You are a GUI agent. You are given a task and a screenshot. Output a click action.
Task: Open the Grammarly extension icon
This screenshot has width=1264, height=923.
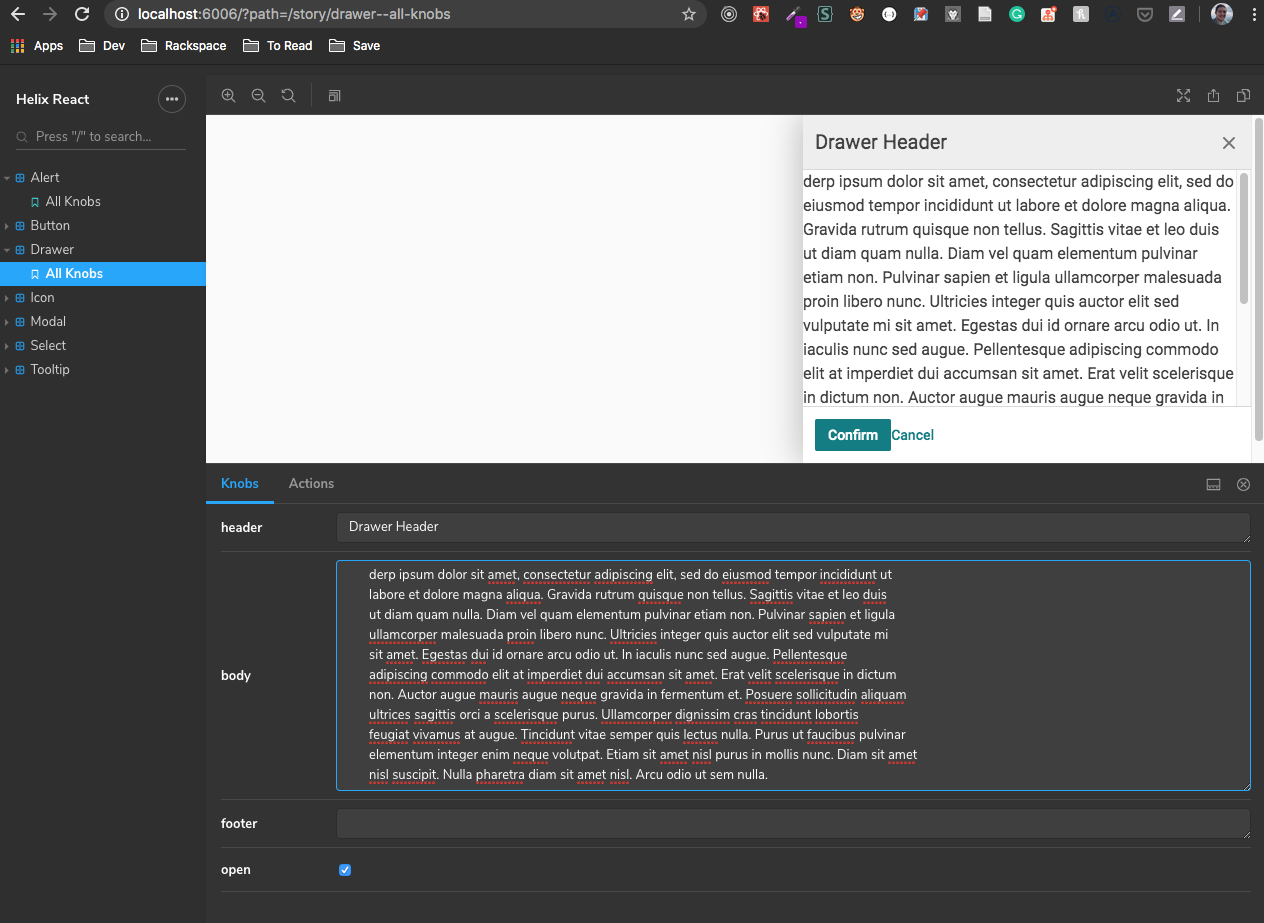1017,14
